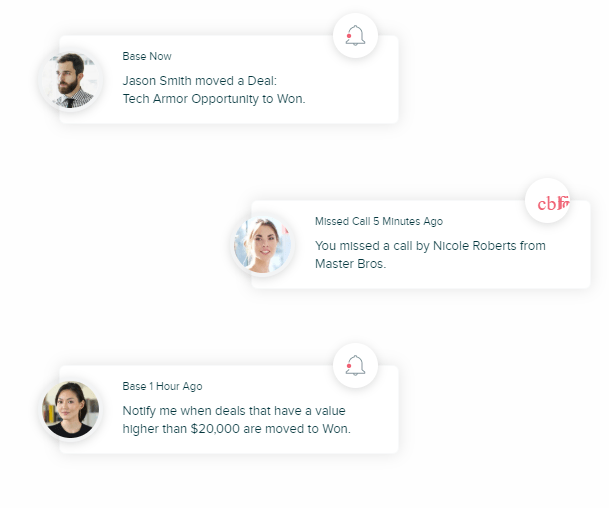The height and width of the screenshot is (508, 609).
Task: Click the bell icon on the Base Now notification
Action: tap(355, 36)
